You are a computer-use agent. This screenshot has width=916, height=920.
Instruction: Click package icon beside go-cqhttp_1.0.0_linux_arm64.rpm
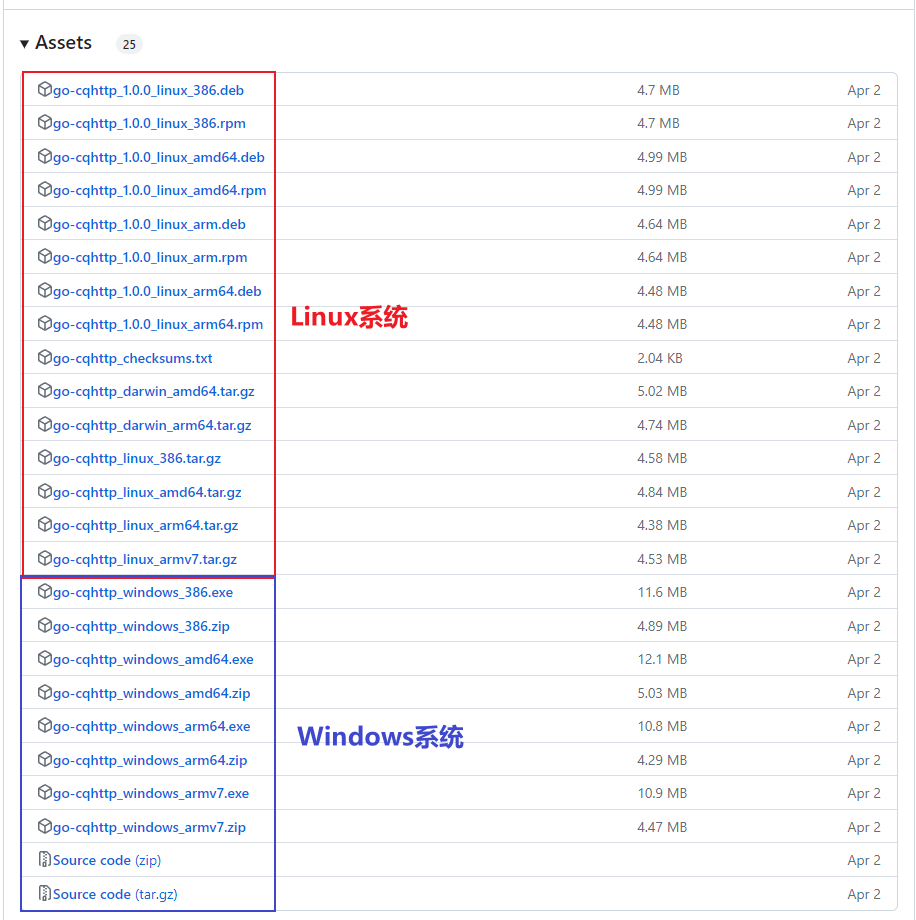pos(45,323)
